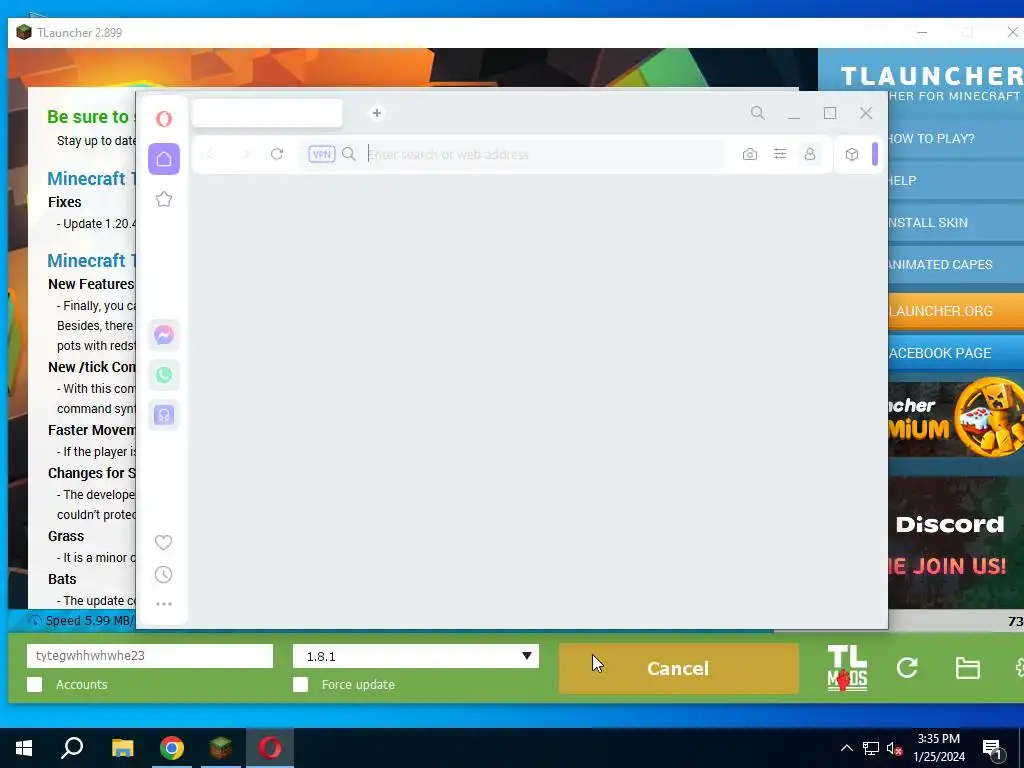Click the username field tytegwhhwhwhe23
Image resolution: width=1024 pixels, height=768 pixels.
tap(150, 656)
